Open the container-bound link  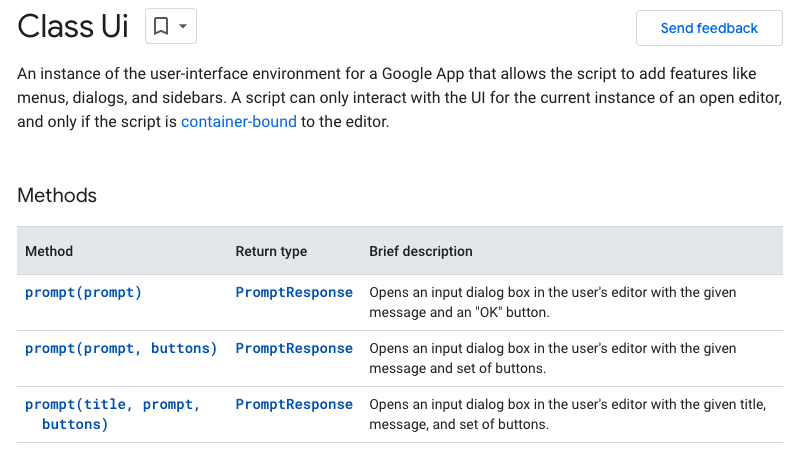click(x=238, y=122)
